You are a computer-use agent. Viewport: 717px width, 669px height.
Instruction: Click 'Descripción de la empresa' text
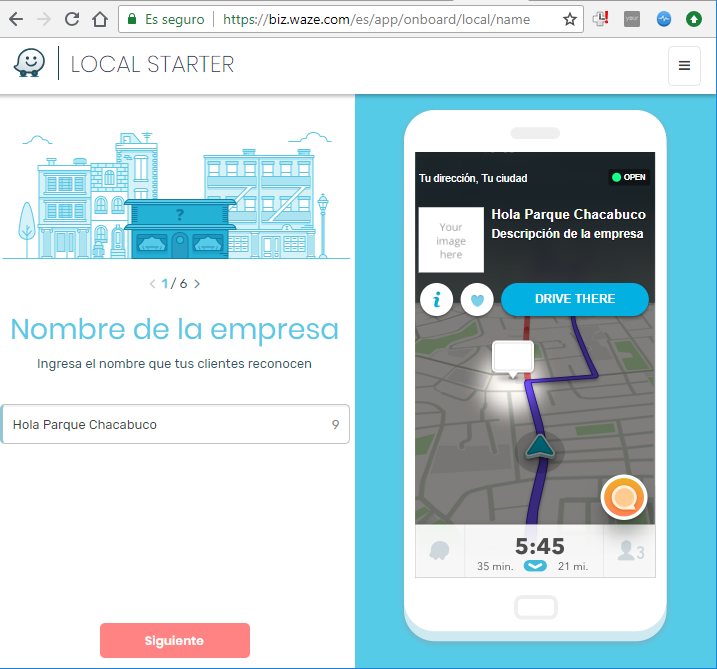[567, 234]
